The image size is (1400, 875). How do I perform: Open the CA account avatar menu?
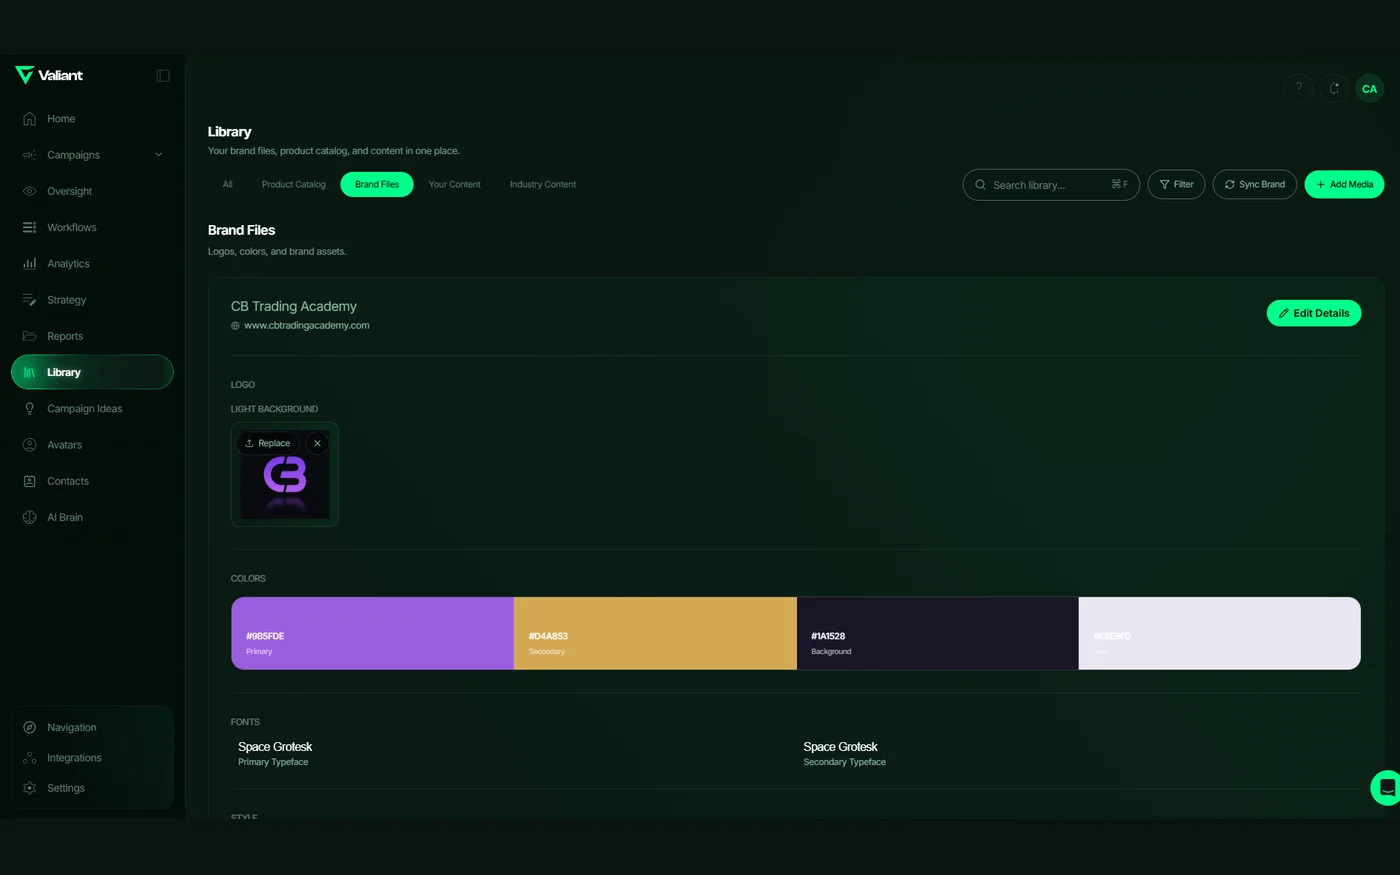[1369, 89]
